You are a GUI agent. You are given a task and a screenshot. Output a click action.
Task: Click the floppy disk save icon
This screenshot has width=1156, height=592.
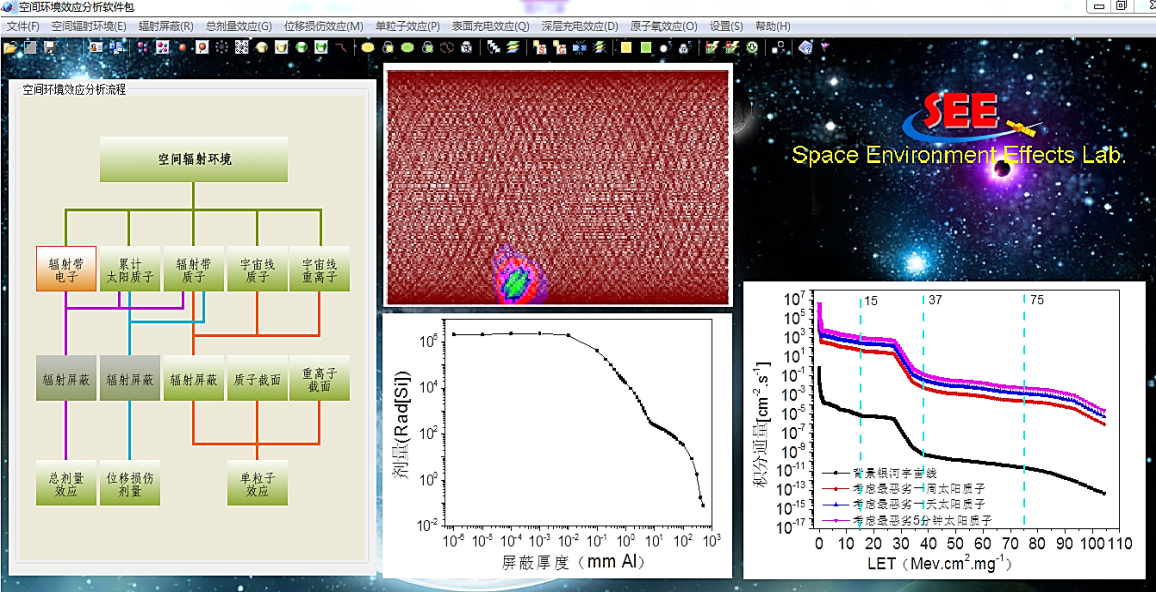click(49, 47)
